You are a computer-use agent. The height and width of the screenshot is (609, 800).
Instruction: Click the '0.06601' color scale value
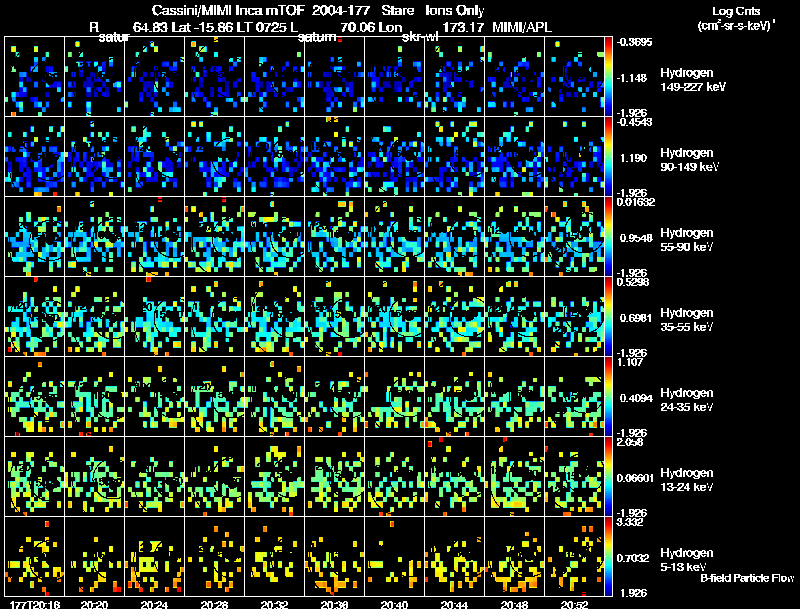click(635, 478)
